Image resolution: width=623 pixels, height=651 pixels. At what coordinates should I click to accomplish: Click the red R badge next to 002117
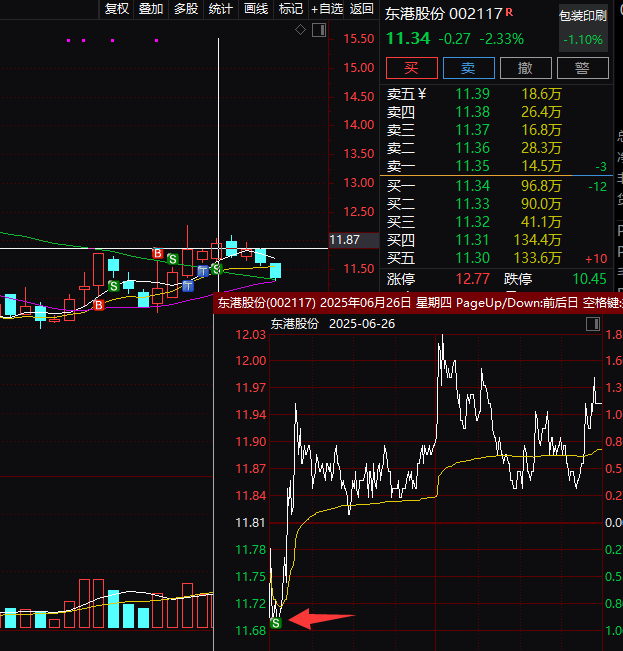click(509, 13)
